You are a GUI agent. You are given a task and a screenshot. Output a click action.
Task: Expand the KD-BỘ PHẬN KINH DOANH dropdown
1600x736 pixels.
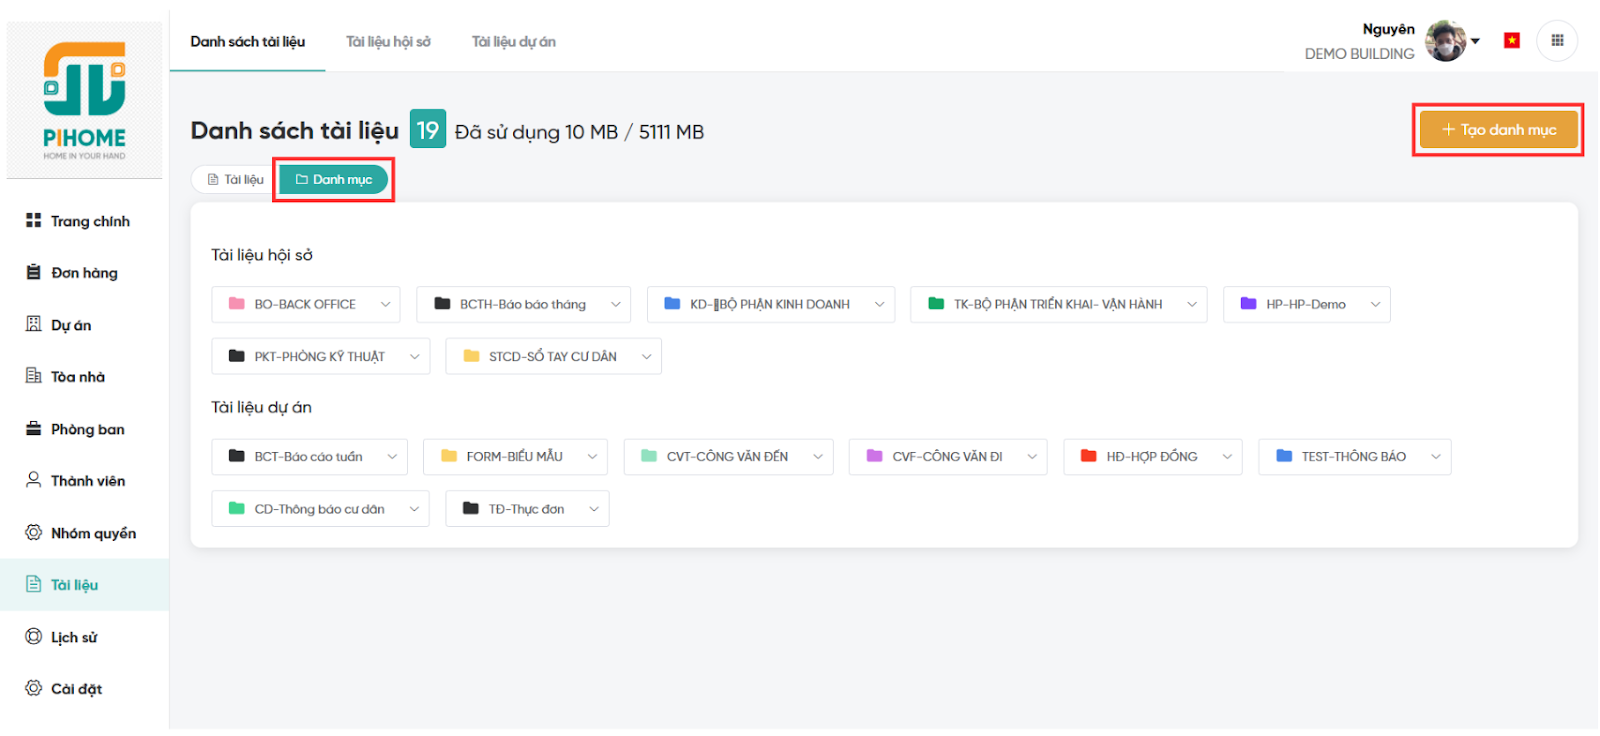click(x=879, y=305)
